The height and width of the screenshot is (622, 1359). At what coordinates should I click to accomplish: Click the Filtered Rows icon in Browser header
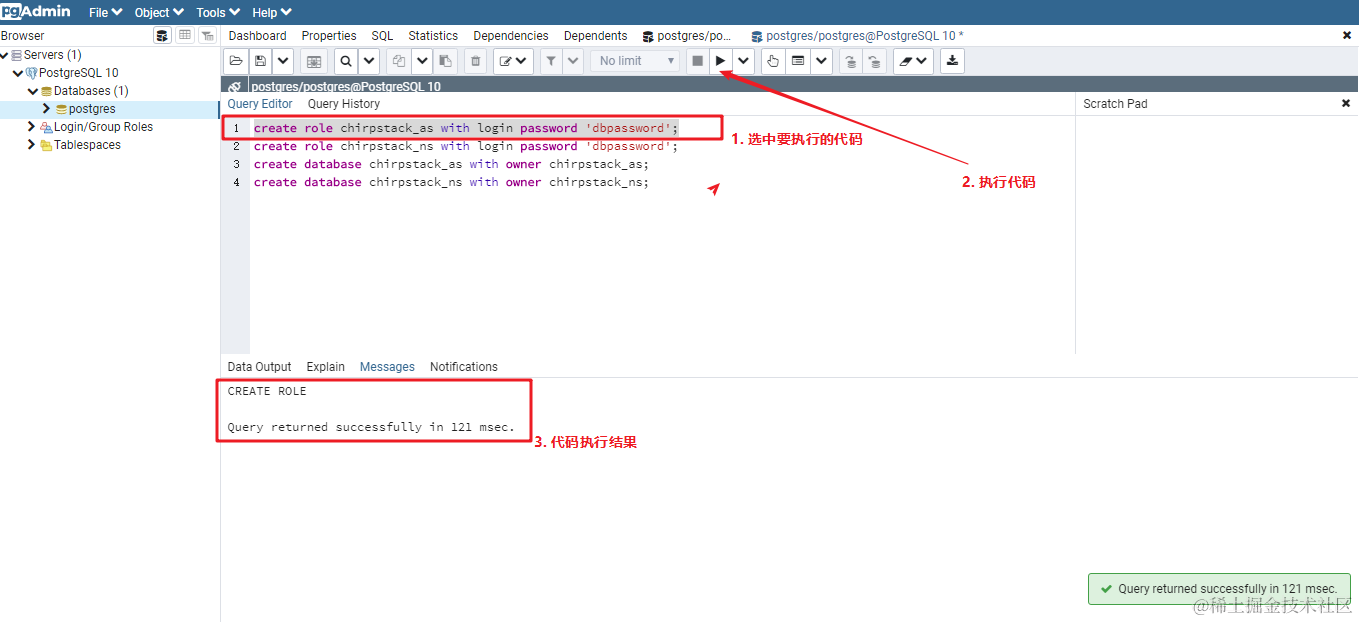click(207, 35)
